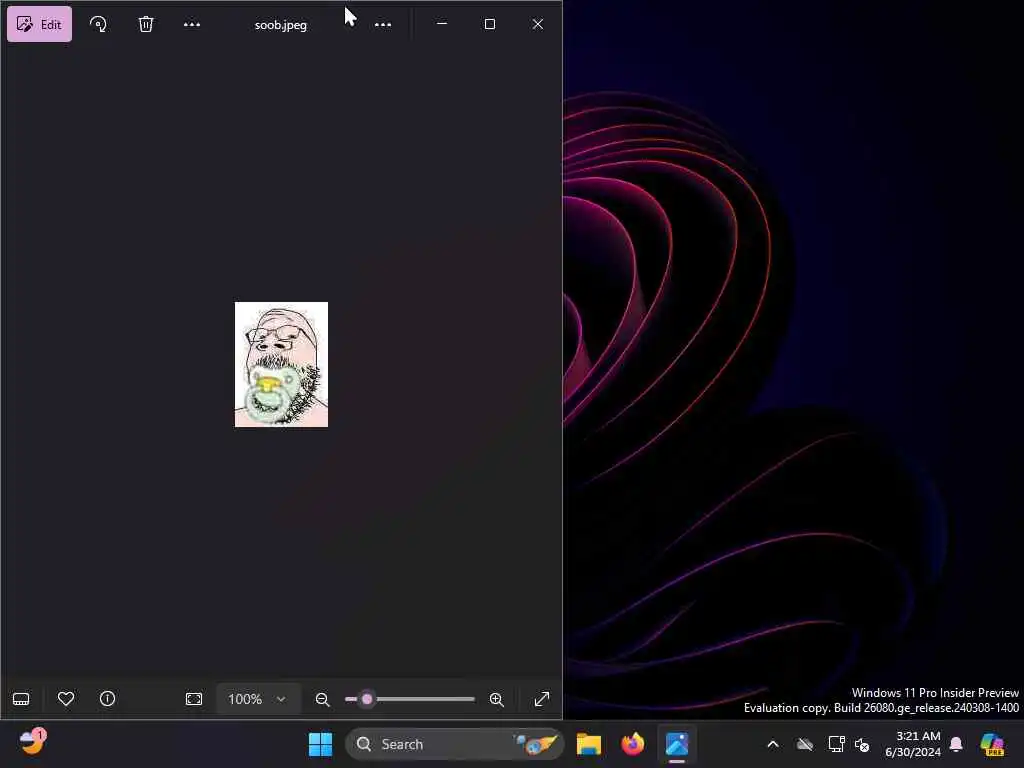The width and height of the screenshot is (1024, 768).
Task: Select Photos app taskbar icon
Action: tap(677, 744)
